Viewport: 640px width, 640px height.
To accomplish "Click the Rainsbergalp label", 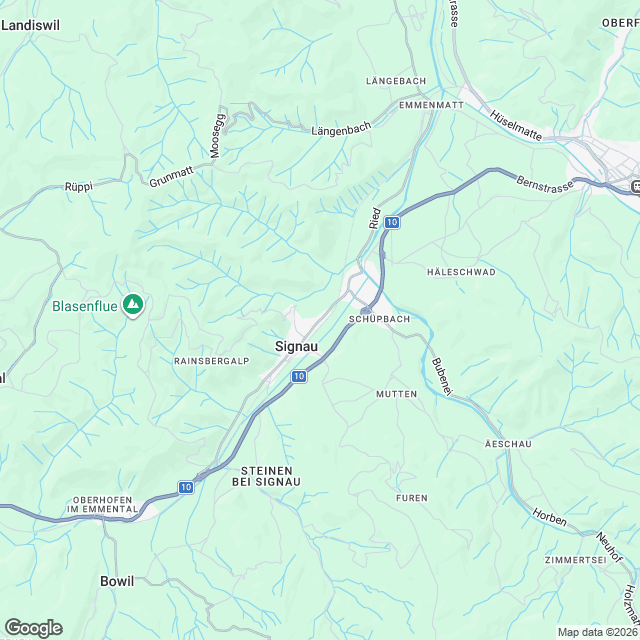I will pyautogui.click(x=211, y=361).
